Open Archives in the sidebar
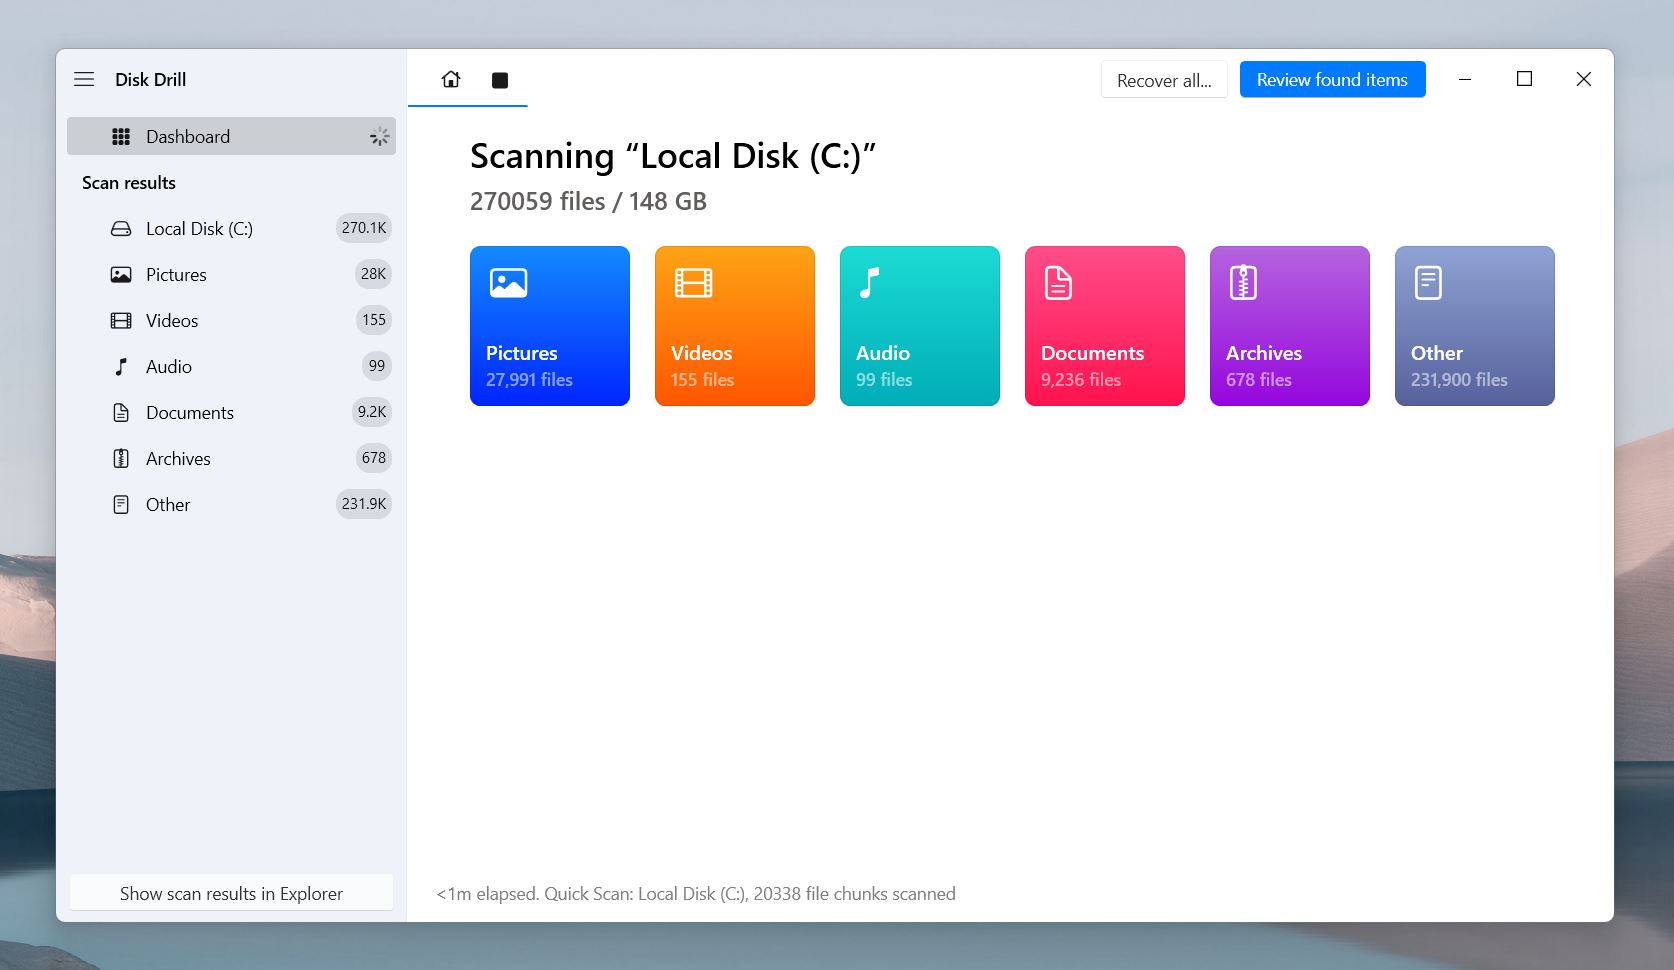The height and width of the screenshot is (970, 1674). point(231,458)
